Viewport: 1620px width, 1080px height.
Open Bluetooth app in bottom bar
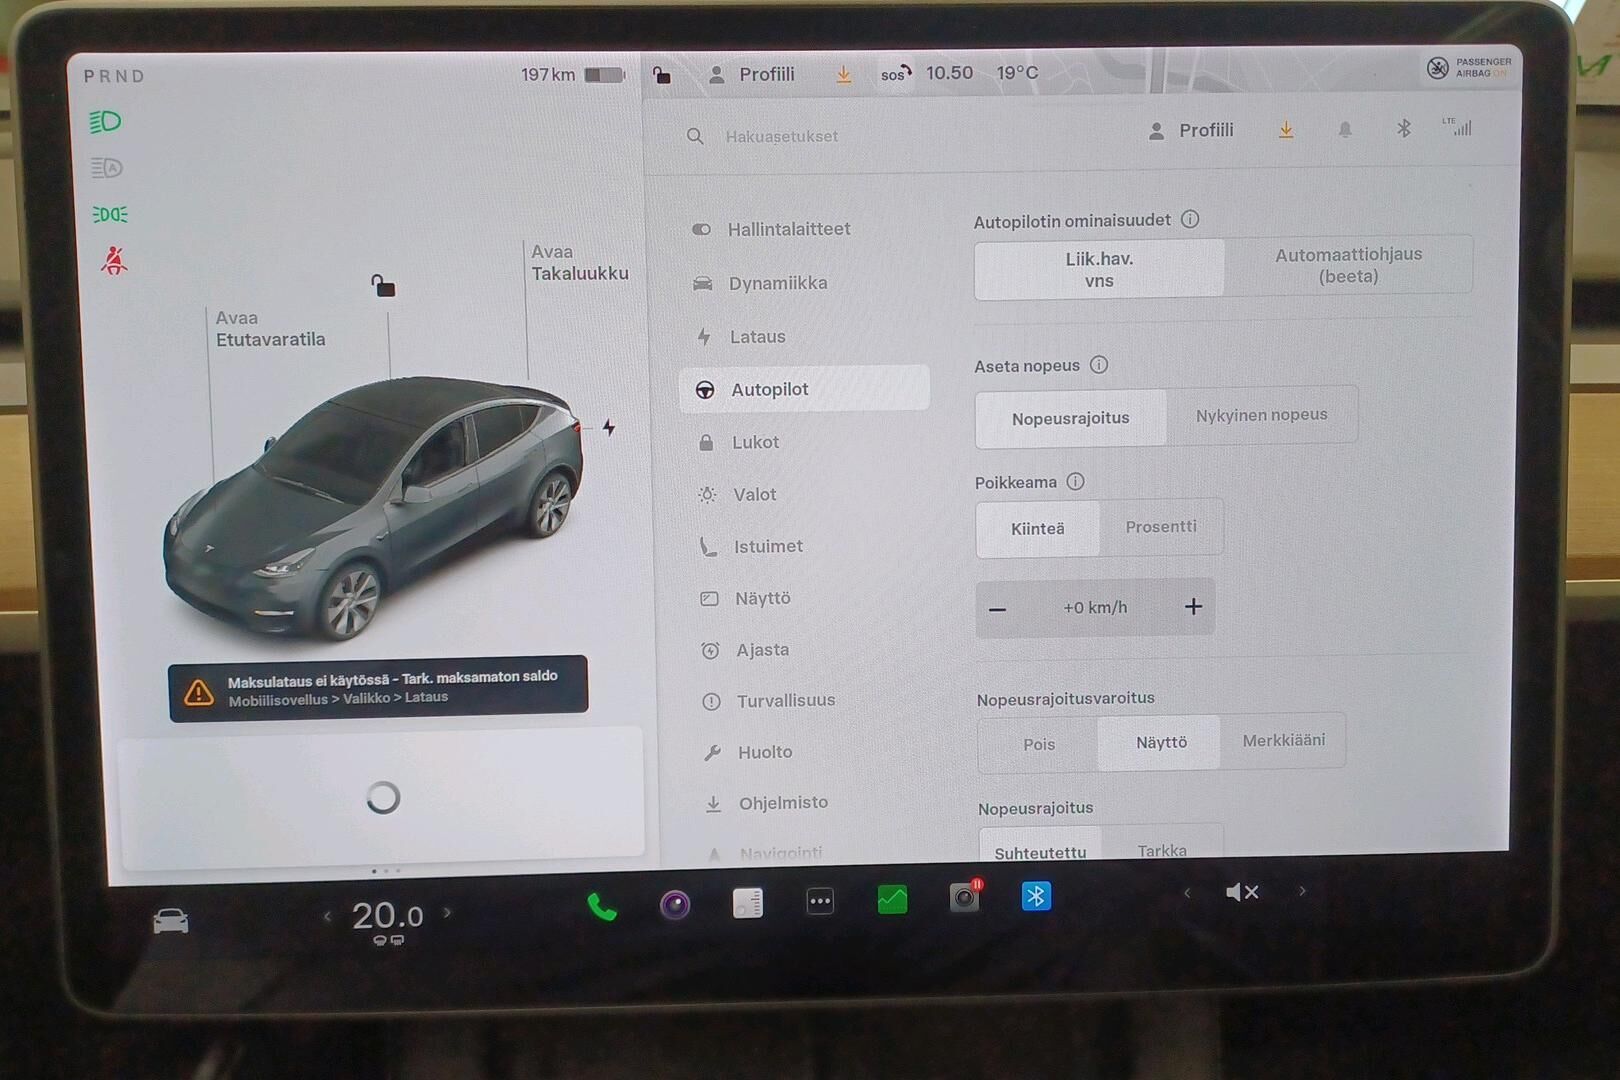pos(1036,896)
